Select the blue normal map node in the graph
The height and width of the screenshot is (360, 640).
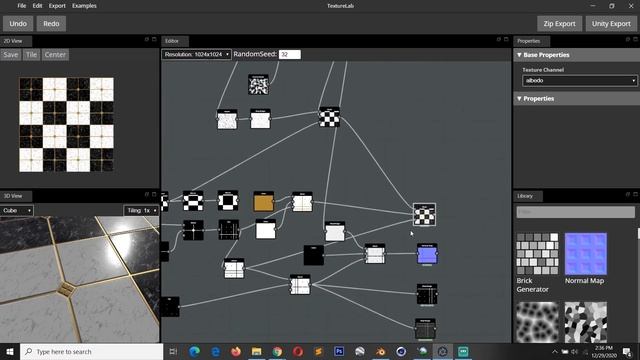[x=427, y=254]
